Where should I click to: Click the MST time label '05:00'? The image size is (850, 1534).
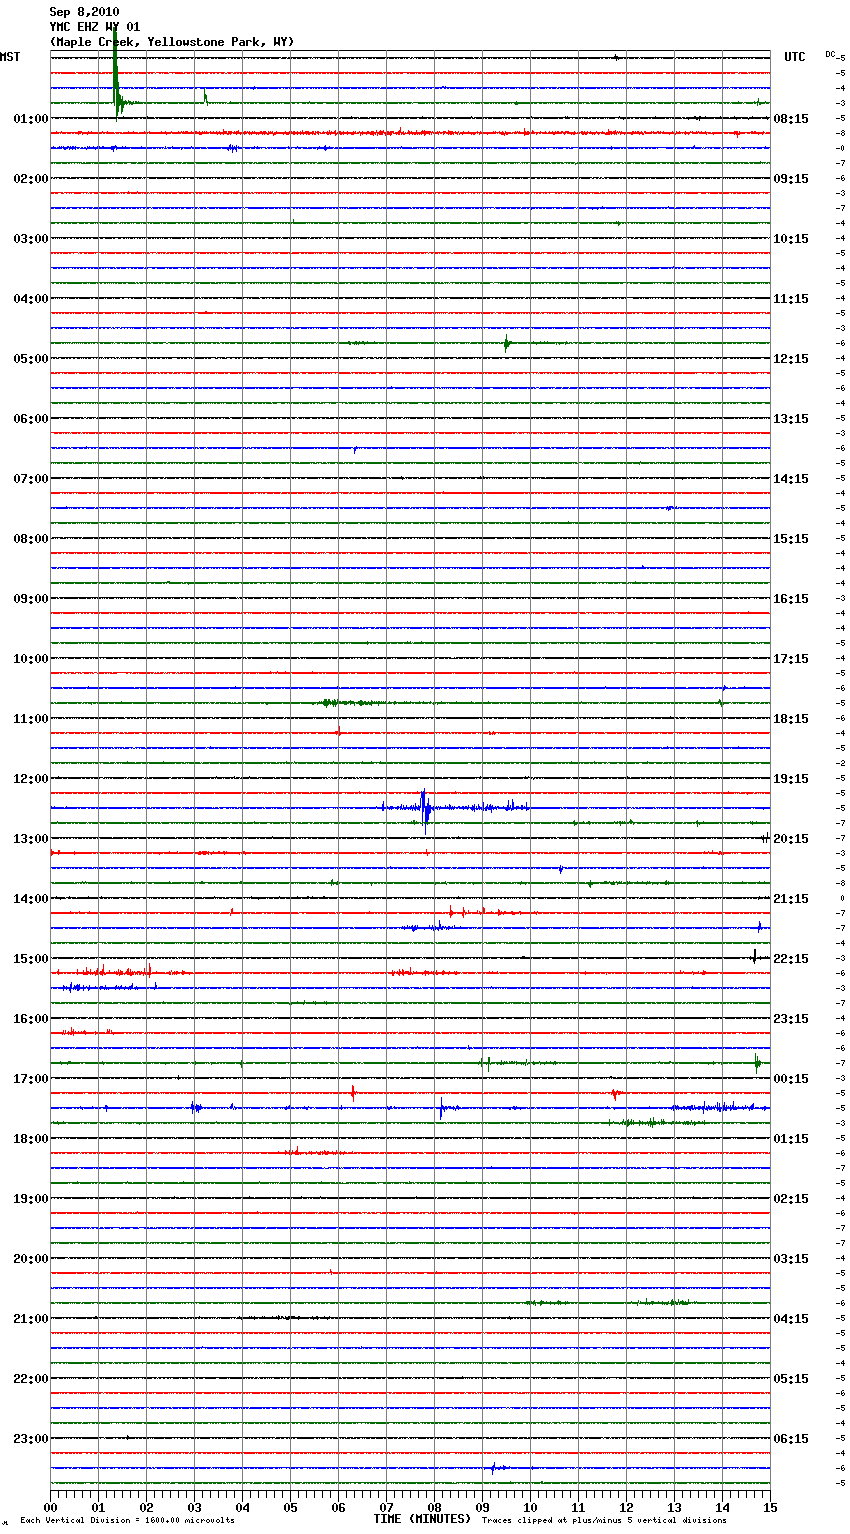[x=31, y=359]
